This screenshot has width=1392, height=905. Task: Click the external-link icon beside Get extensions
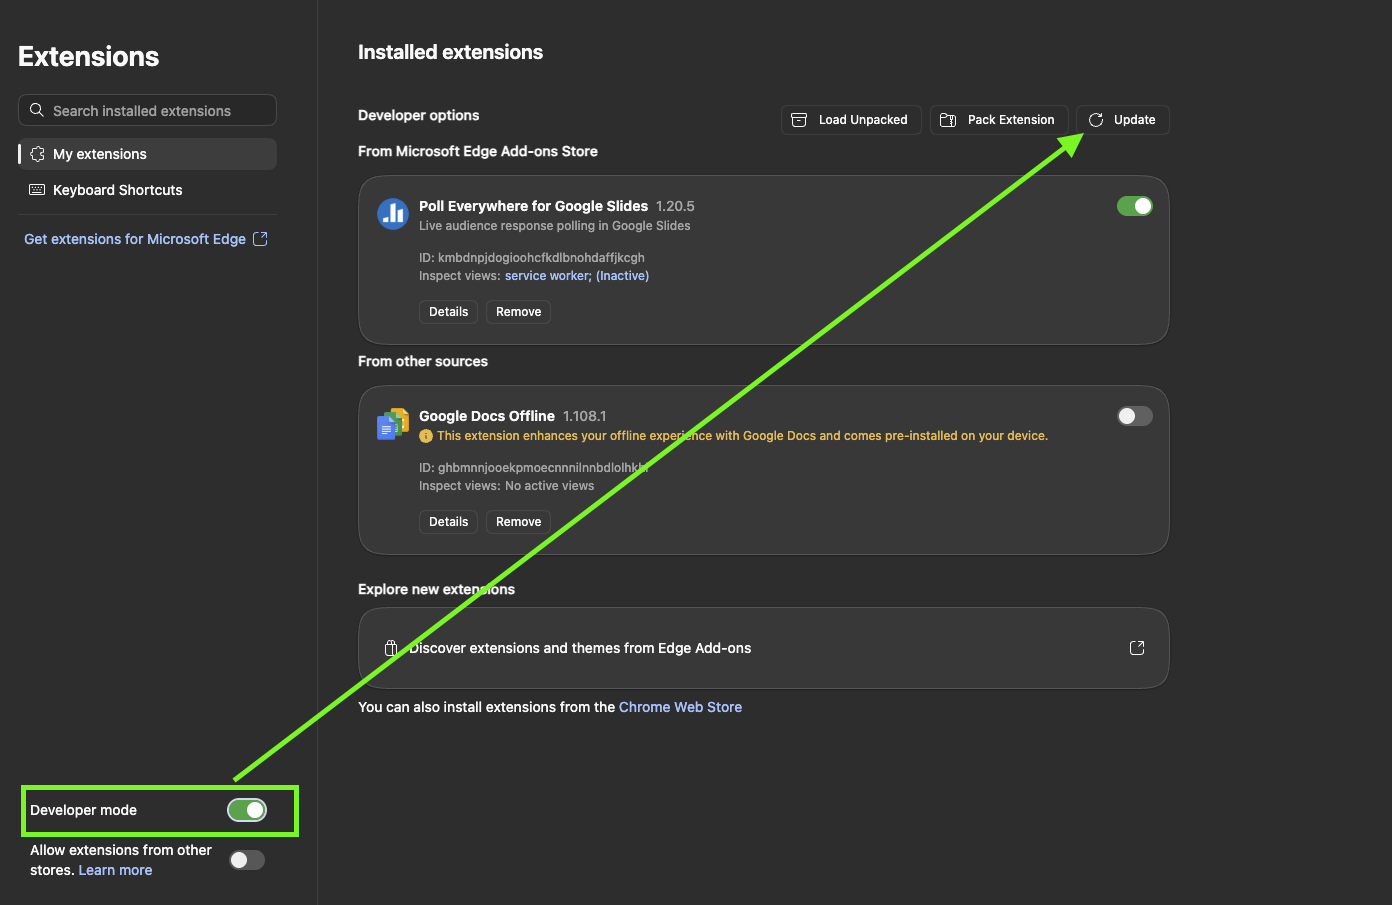click(x=260, y=239)
